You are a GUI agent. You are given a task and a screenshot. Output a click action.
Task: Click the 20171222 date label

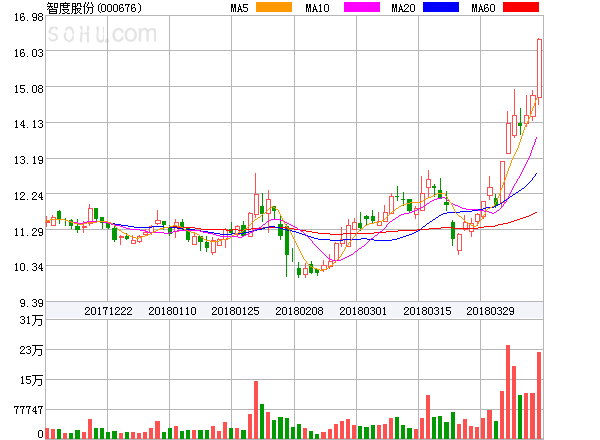108,311
